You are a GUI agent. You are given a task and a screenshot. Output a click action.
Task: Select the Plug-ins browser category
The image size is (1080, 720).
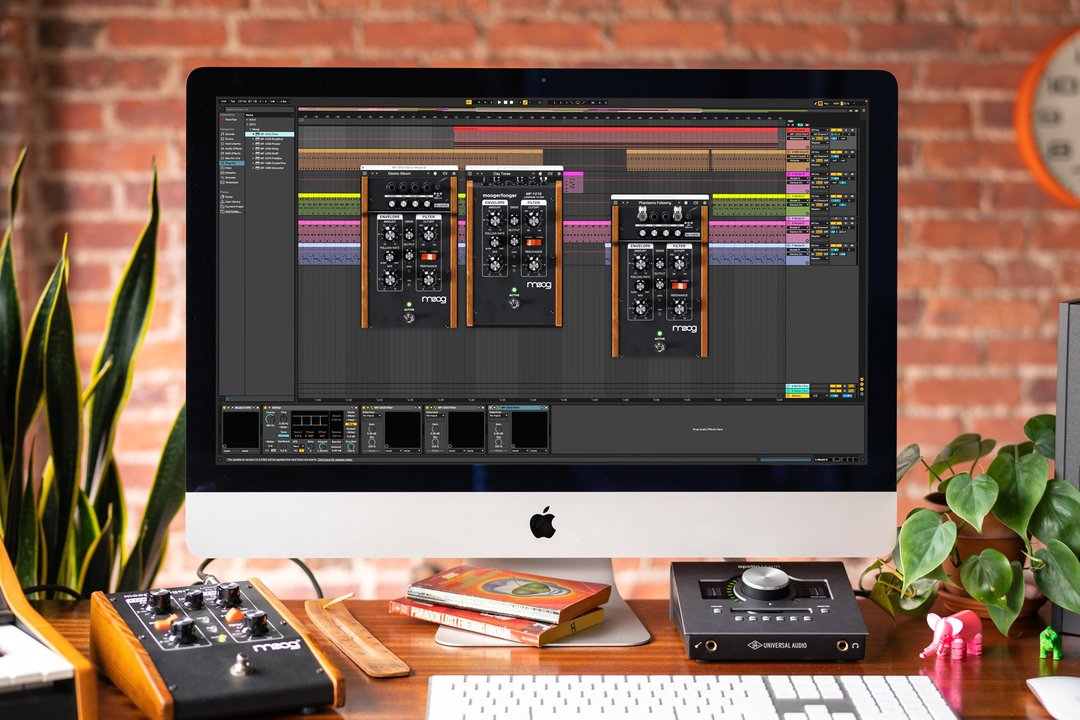click(x=230, y=163)
